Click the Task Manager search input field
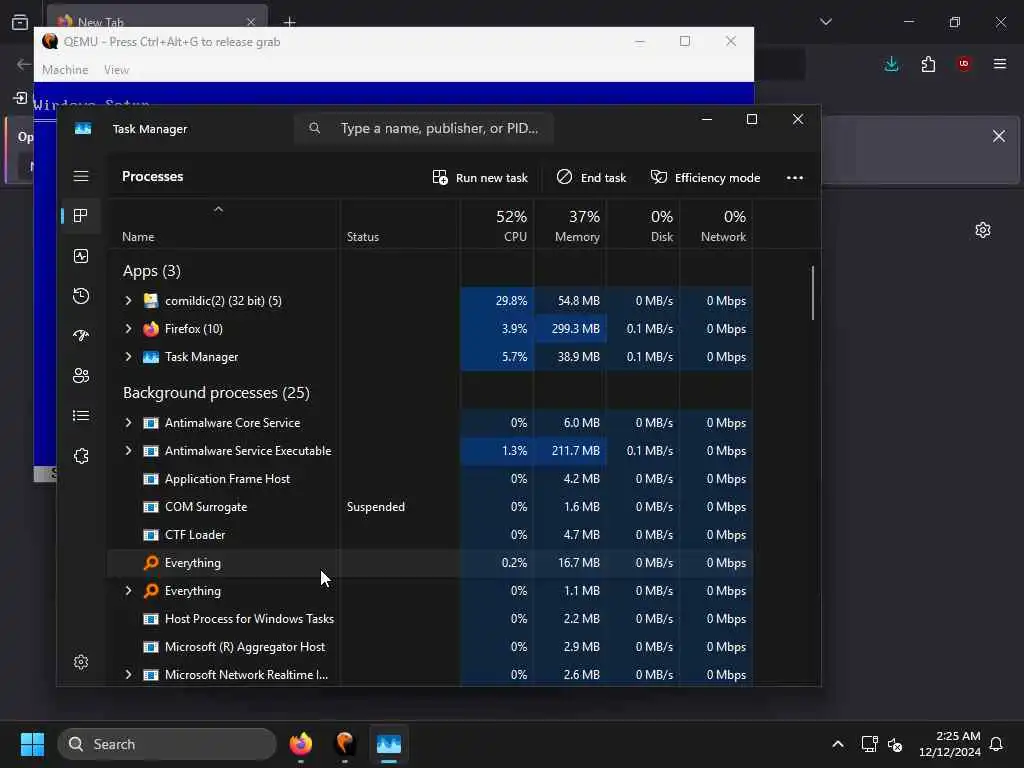 pyautogui.click(x=424, y=128)
